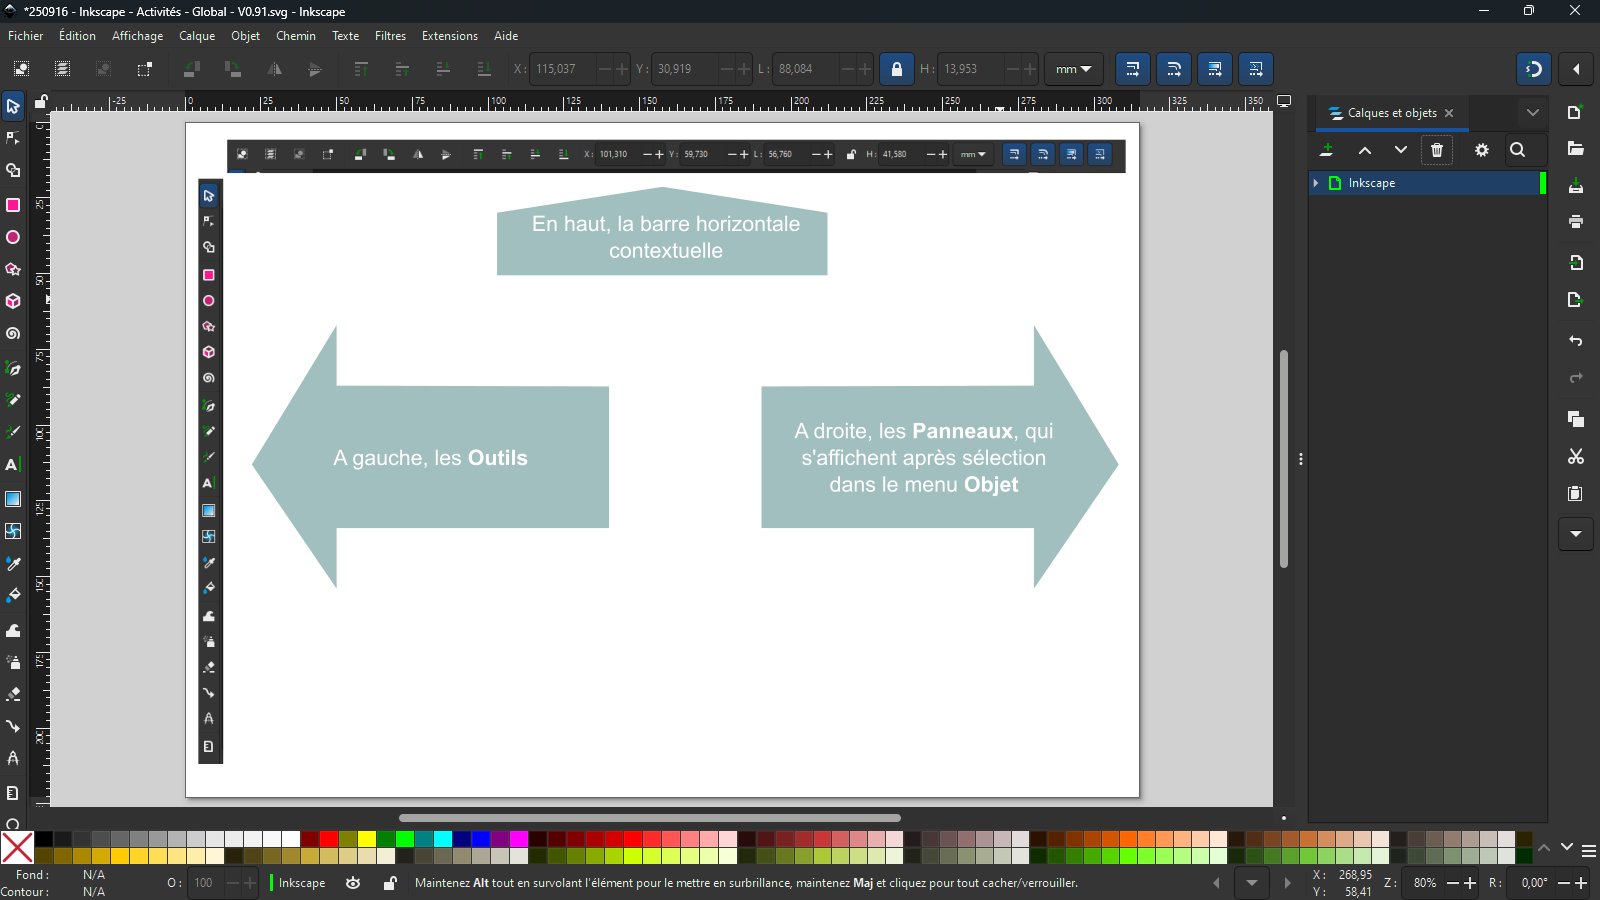Open the mm units dropdown
This screenshot has height=900, width=1600.
[1073, 69]
